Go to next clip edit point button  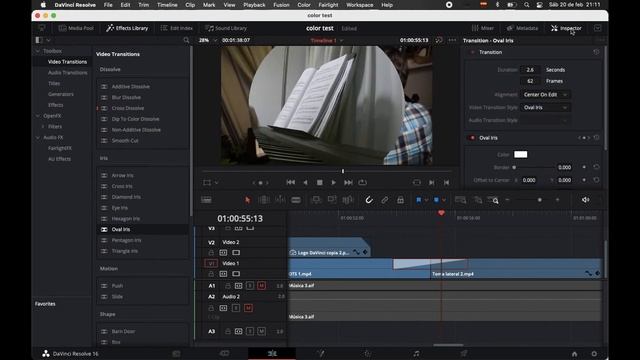coord(431,182)
